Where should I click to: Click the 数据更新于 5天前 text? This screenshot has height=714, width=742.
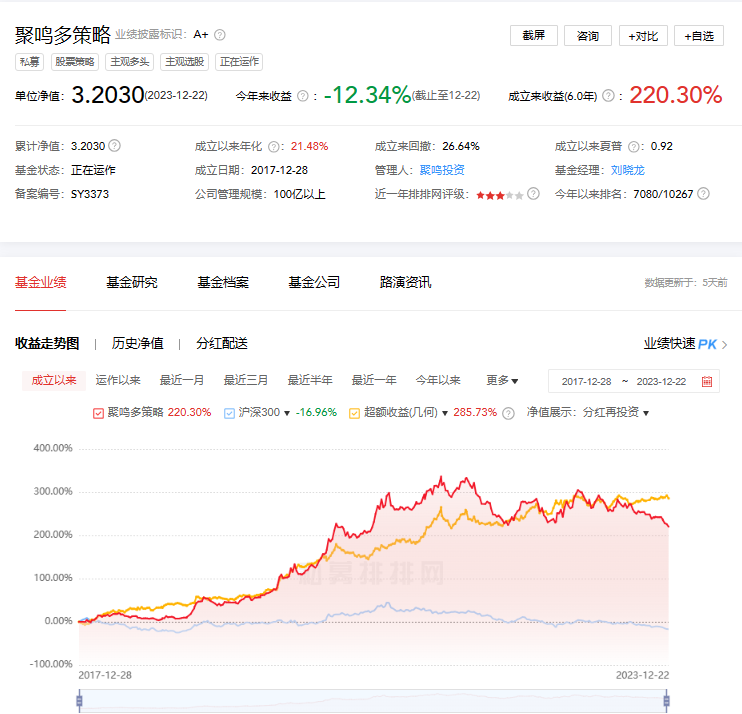pyautogui.click(x=686, y=283)
